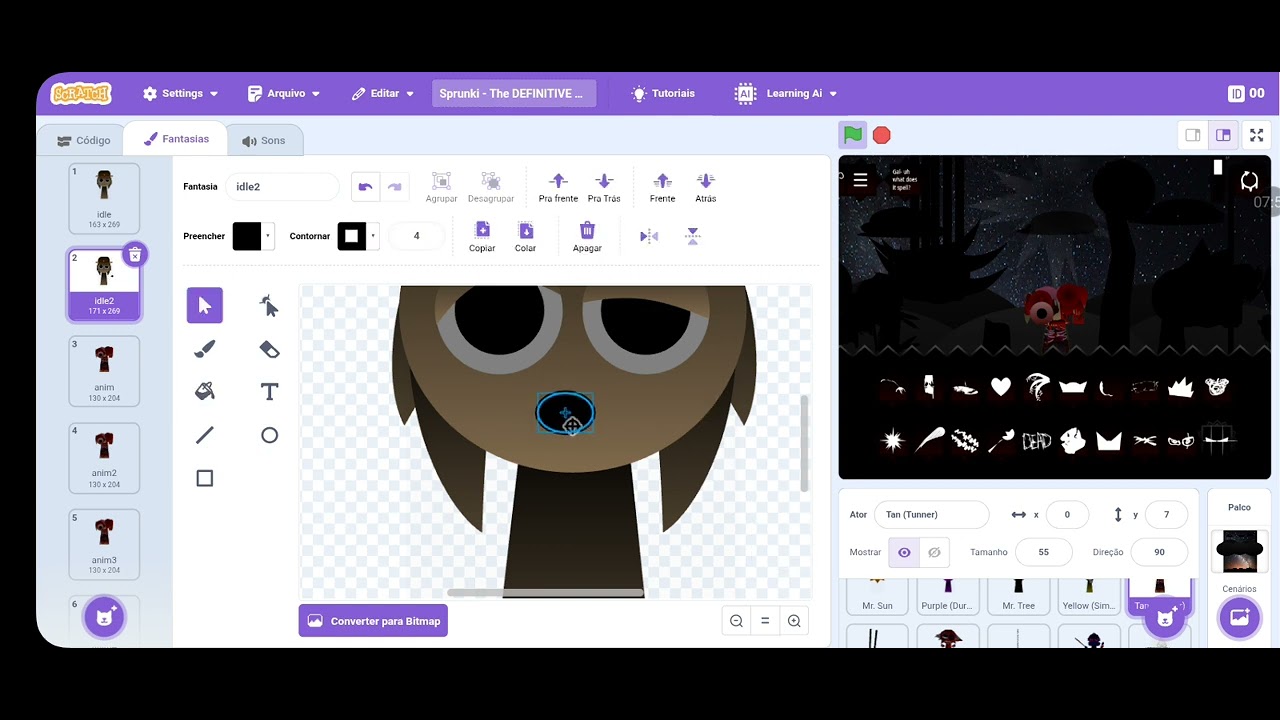Image resolution: width=1280 pixels, height=720 pixels.
Task: Pick the Brush tool
Action: click(205, 349)
